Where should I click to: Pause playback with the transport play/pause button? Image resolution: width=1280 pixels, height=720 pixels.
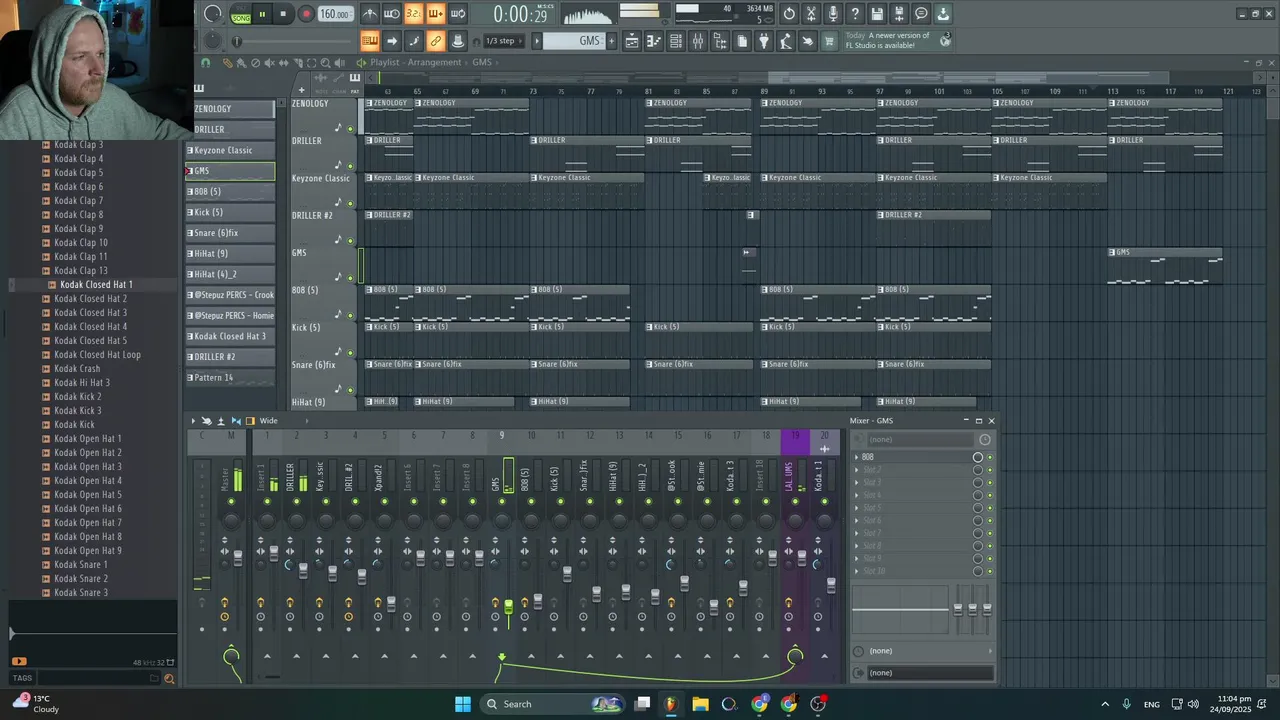coord(262,14)
